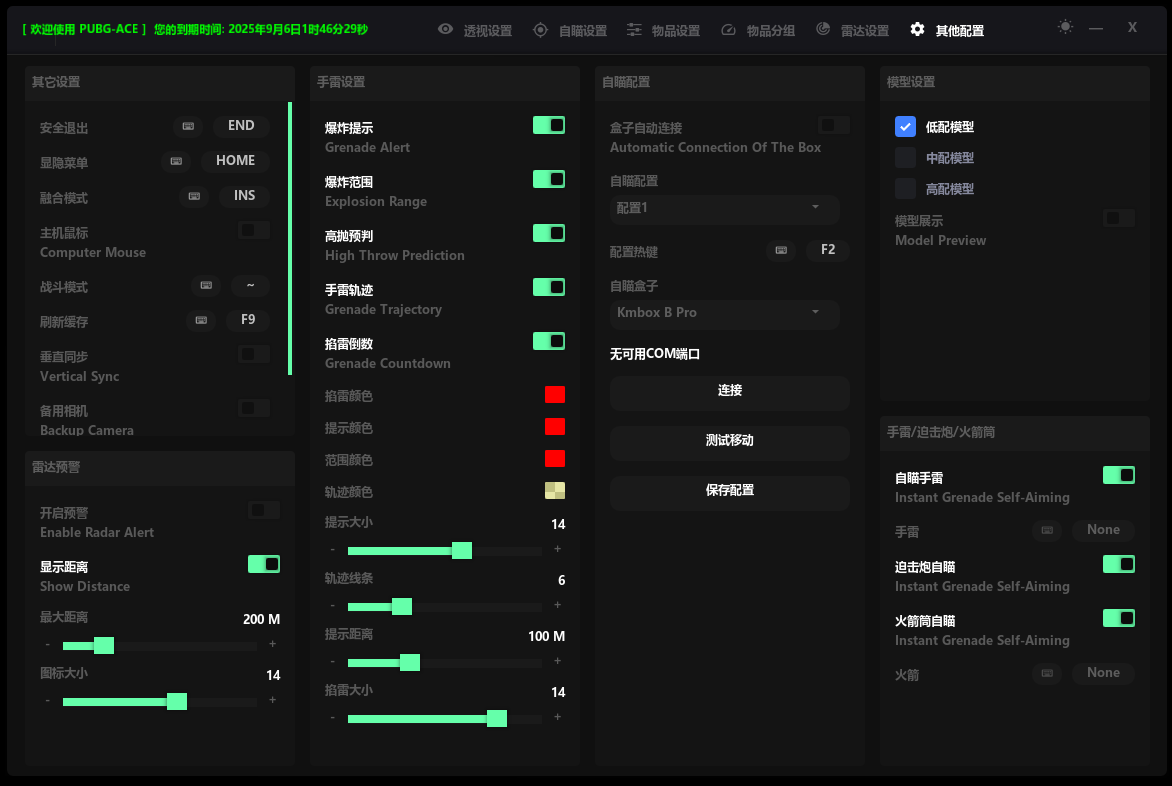Click the plus icon of 图标大小 slider
The height and width of the screenshot is (786, 1172).
(x=272, y=700)
